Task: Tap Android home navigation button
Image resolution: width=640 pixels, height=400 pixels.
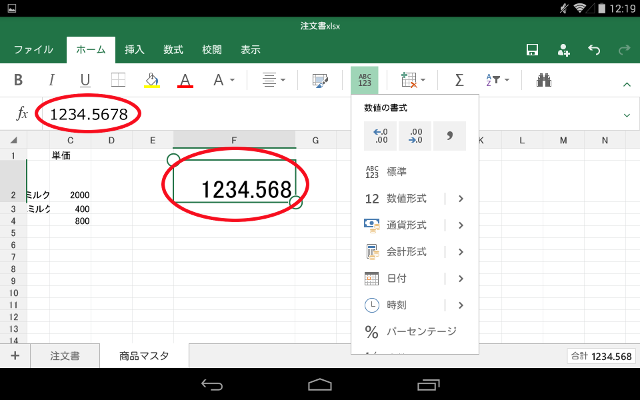Action: coord(320,384)
